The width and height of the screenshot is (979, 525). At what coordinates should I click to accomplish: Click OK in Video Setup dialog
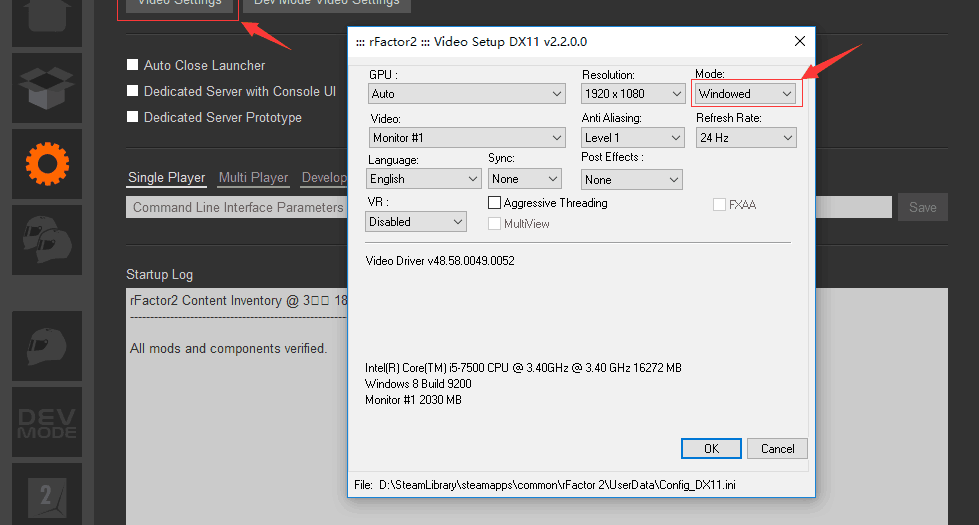[711, 448]
